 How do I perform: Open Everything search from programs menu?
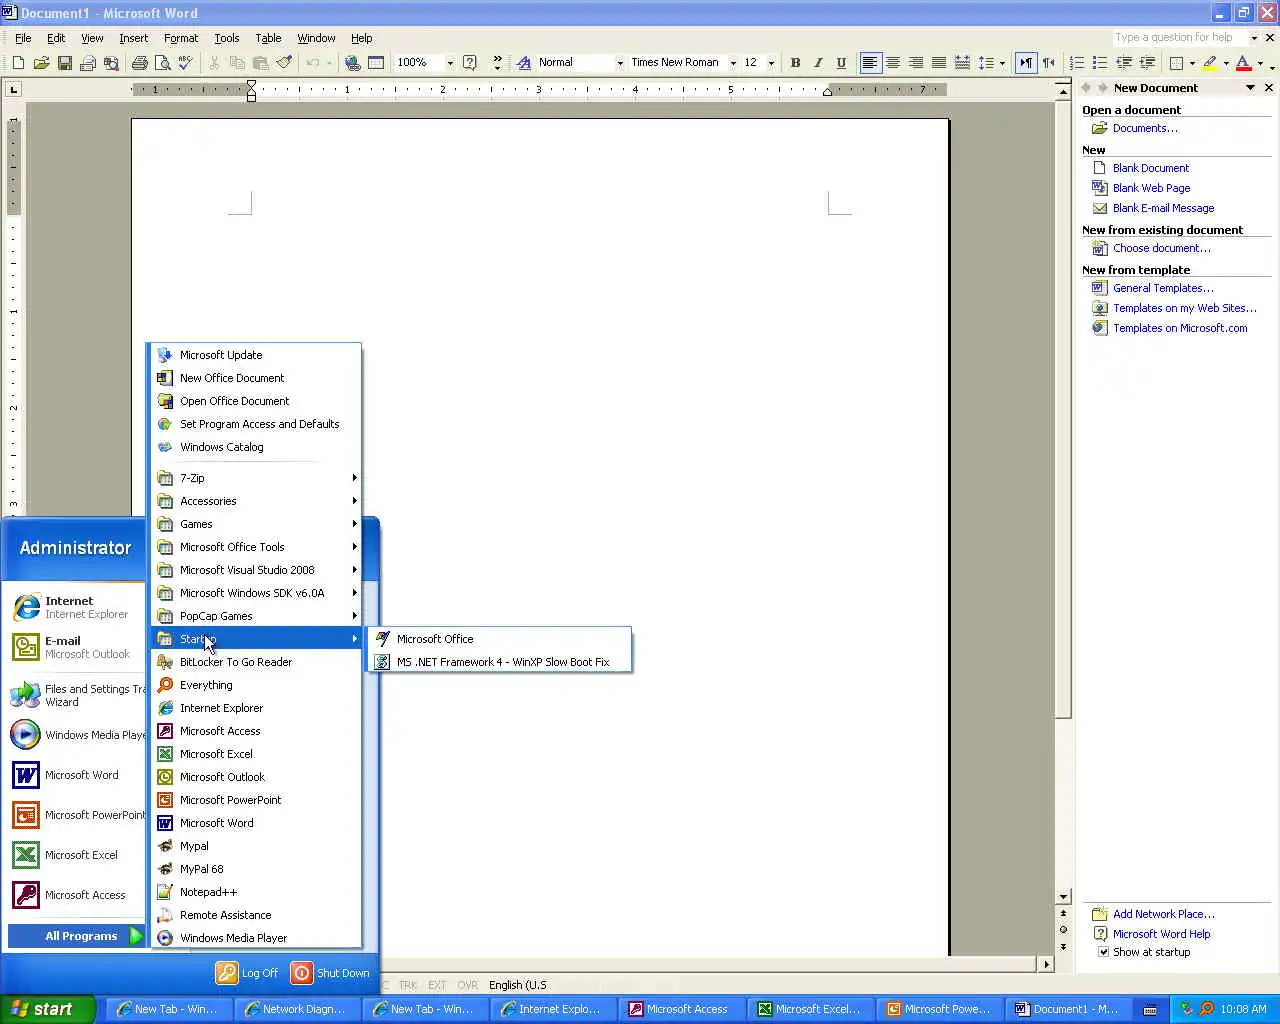click(x=206, y=685)
